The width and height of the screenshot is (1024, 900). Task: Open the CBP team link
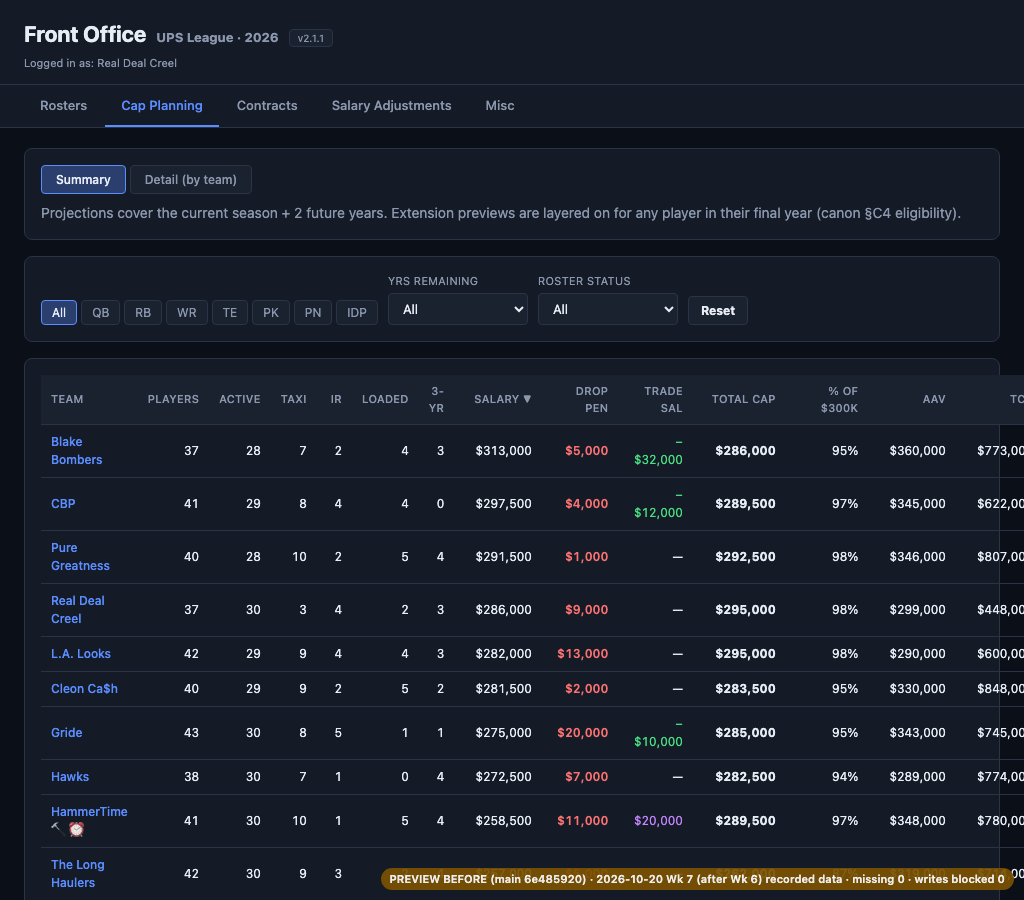63,504
